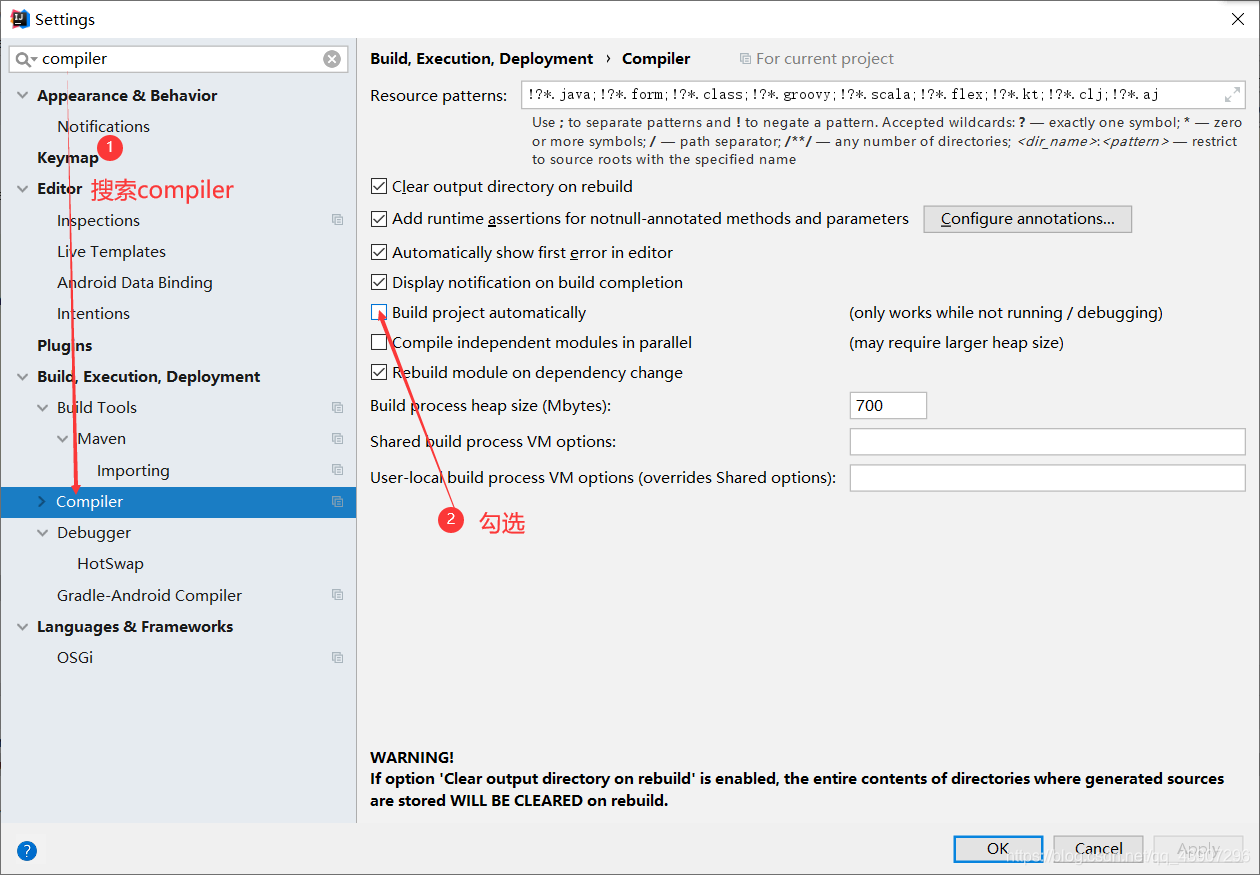Image resolution: width=1260 pixels, height=875 pixels.
Task: Clear the compiler search text
Action: [x=332, y=59]
